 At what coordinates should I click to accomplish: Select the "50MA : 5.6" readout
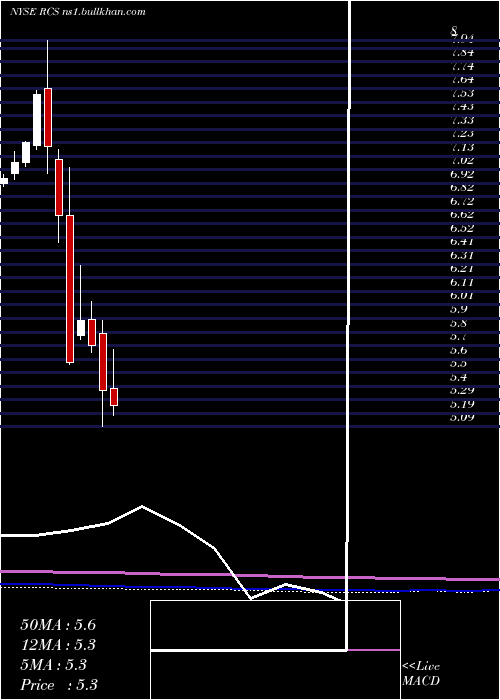58,625
